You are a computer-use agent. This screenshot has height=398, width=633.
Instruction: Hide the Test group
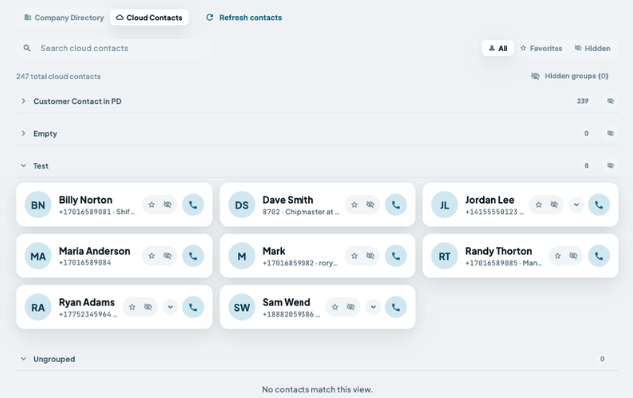(x=610, y=165)
